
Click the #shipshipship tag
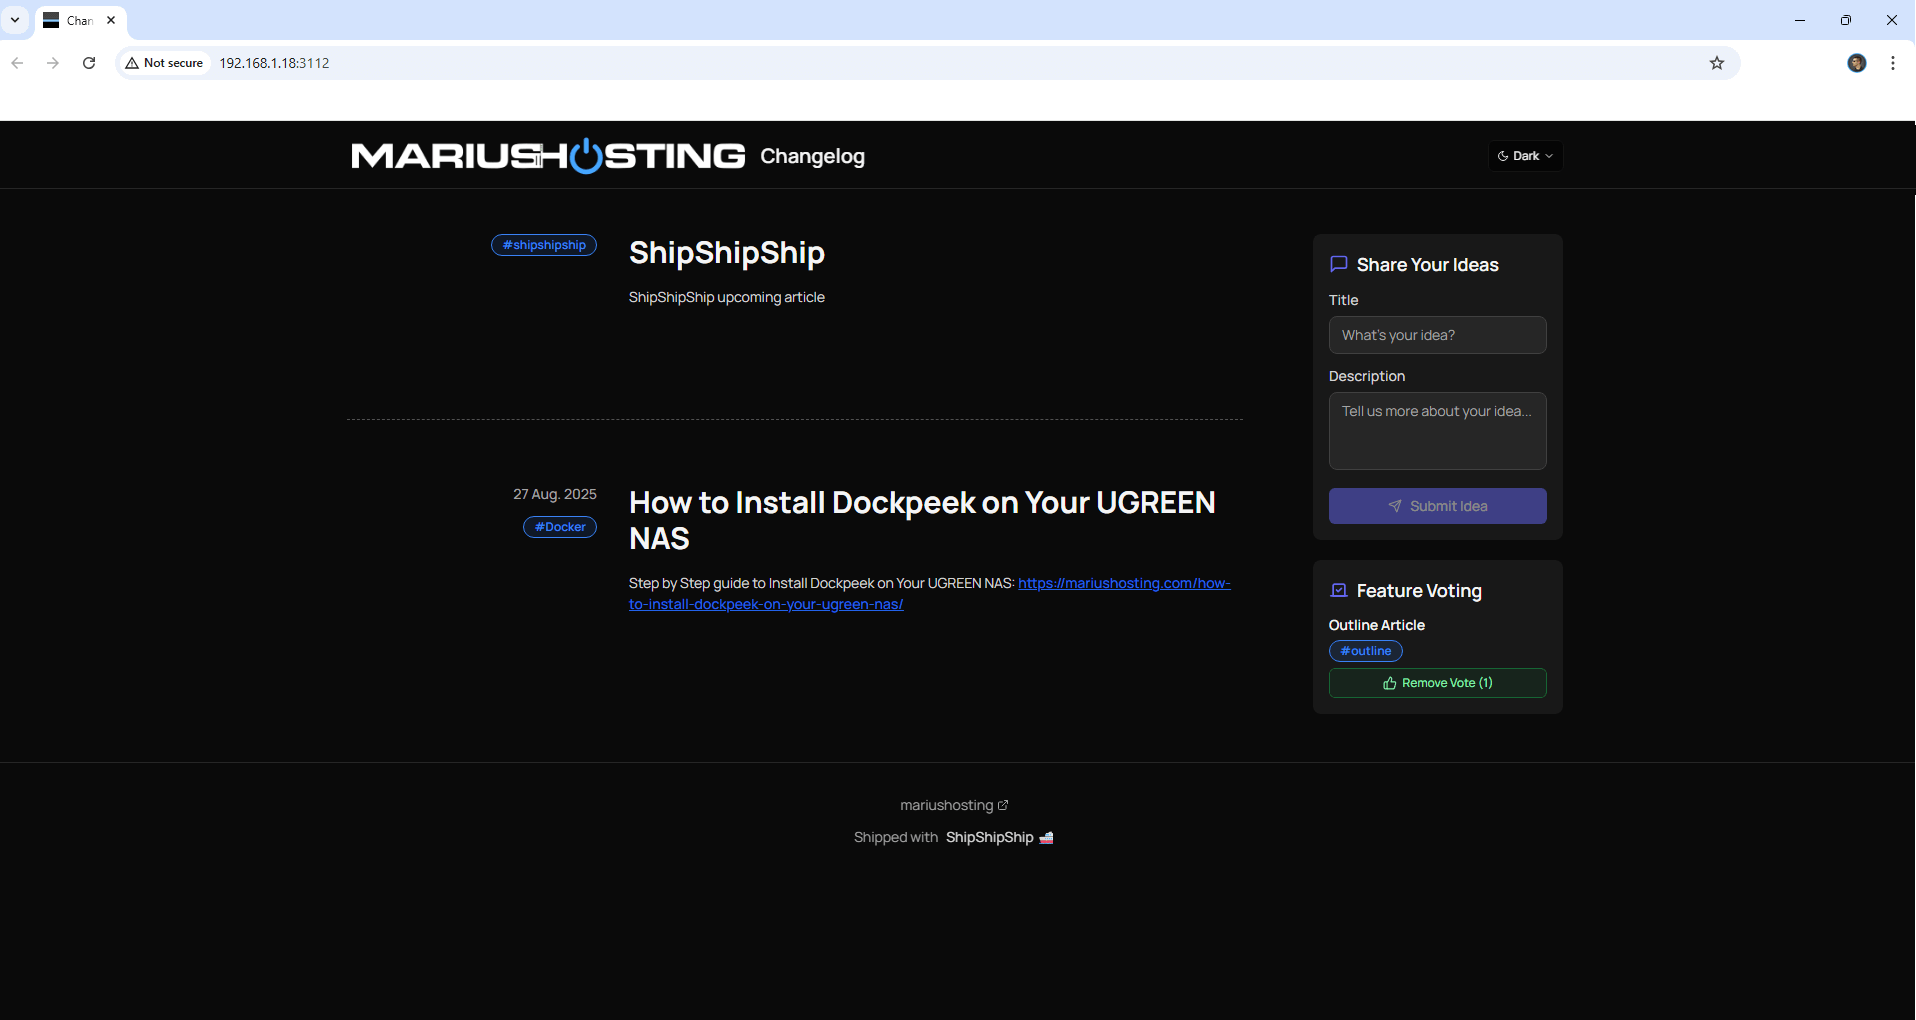point(544,245)
